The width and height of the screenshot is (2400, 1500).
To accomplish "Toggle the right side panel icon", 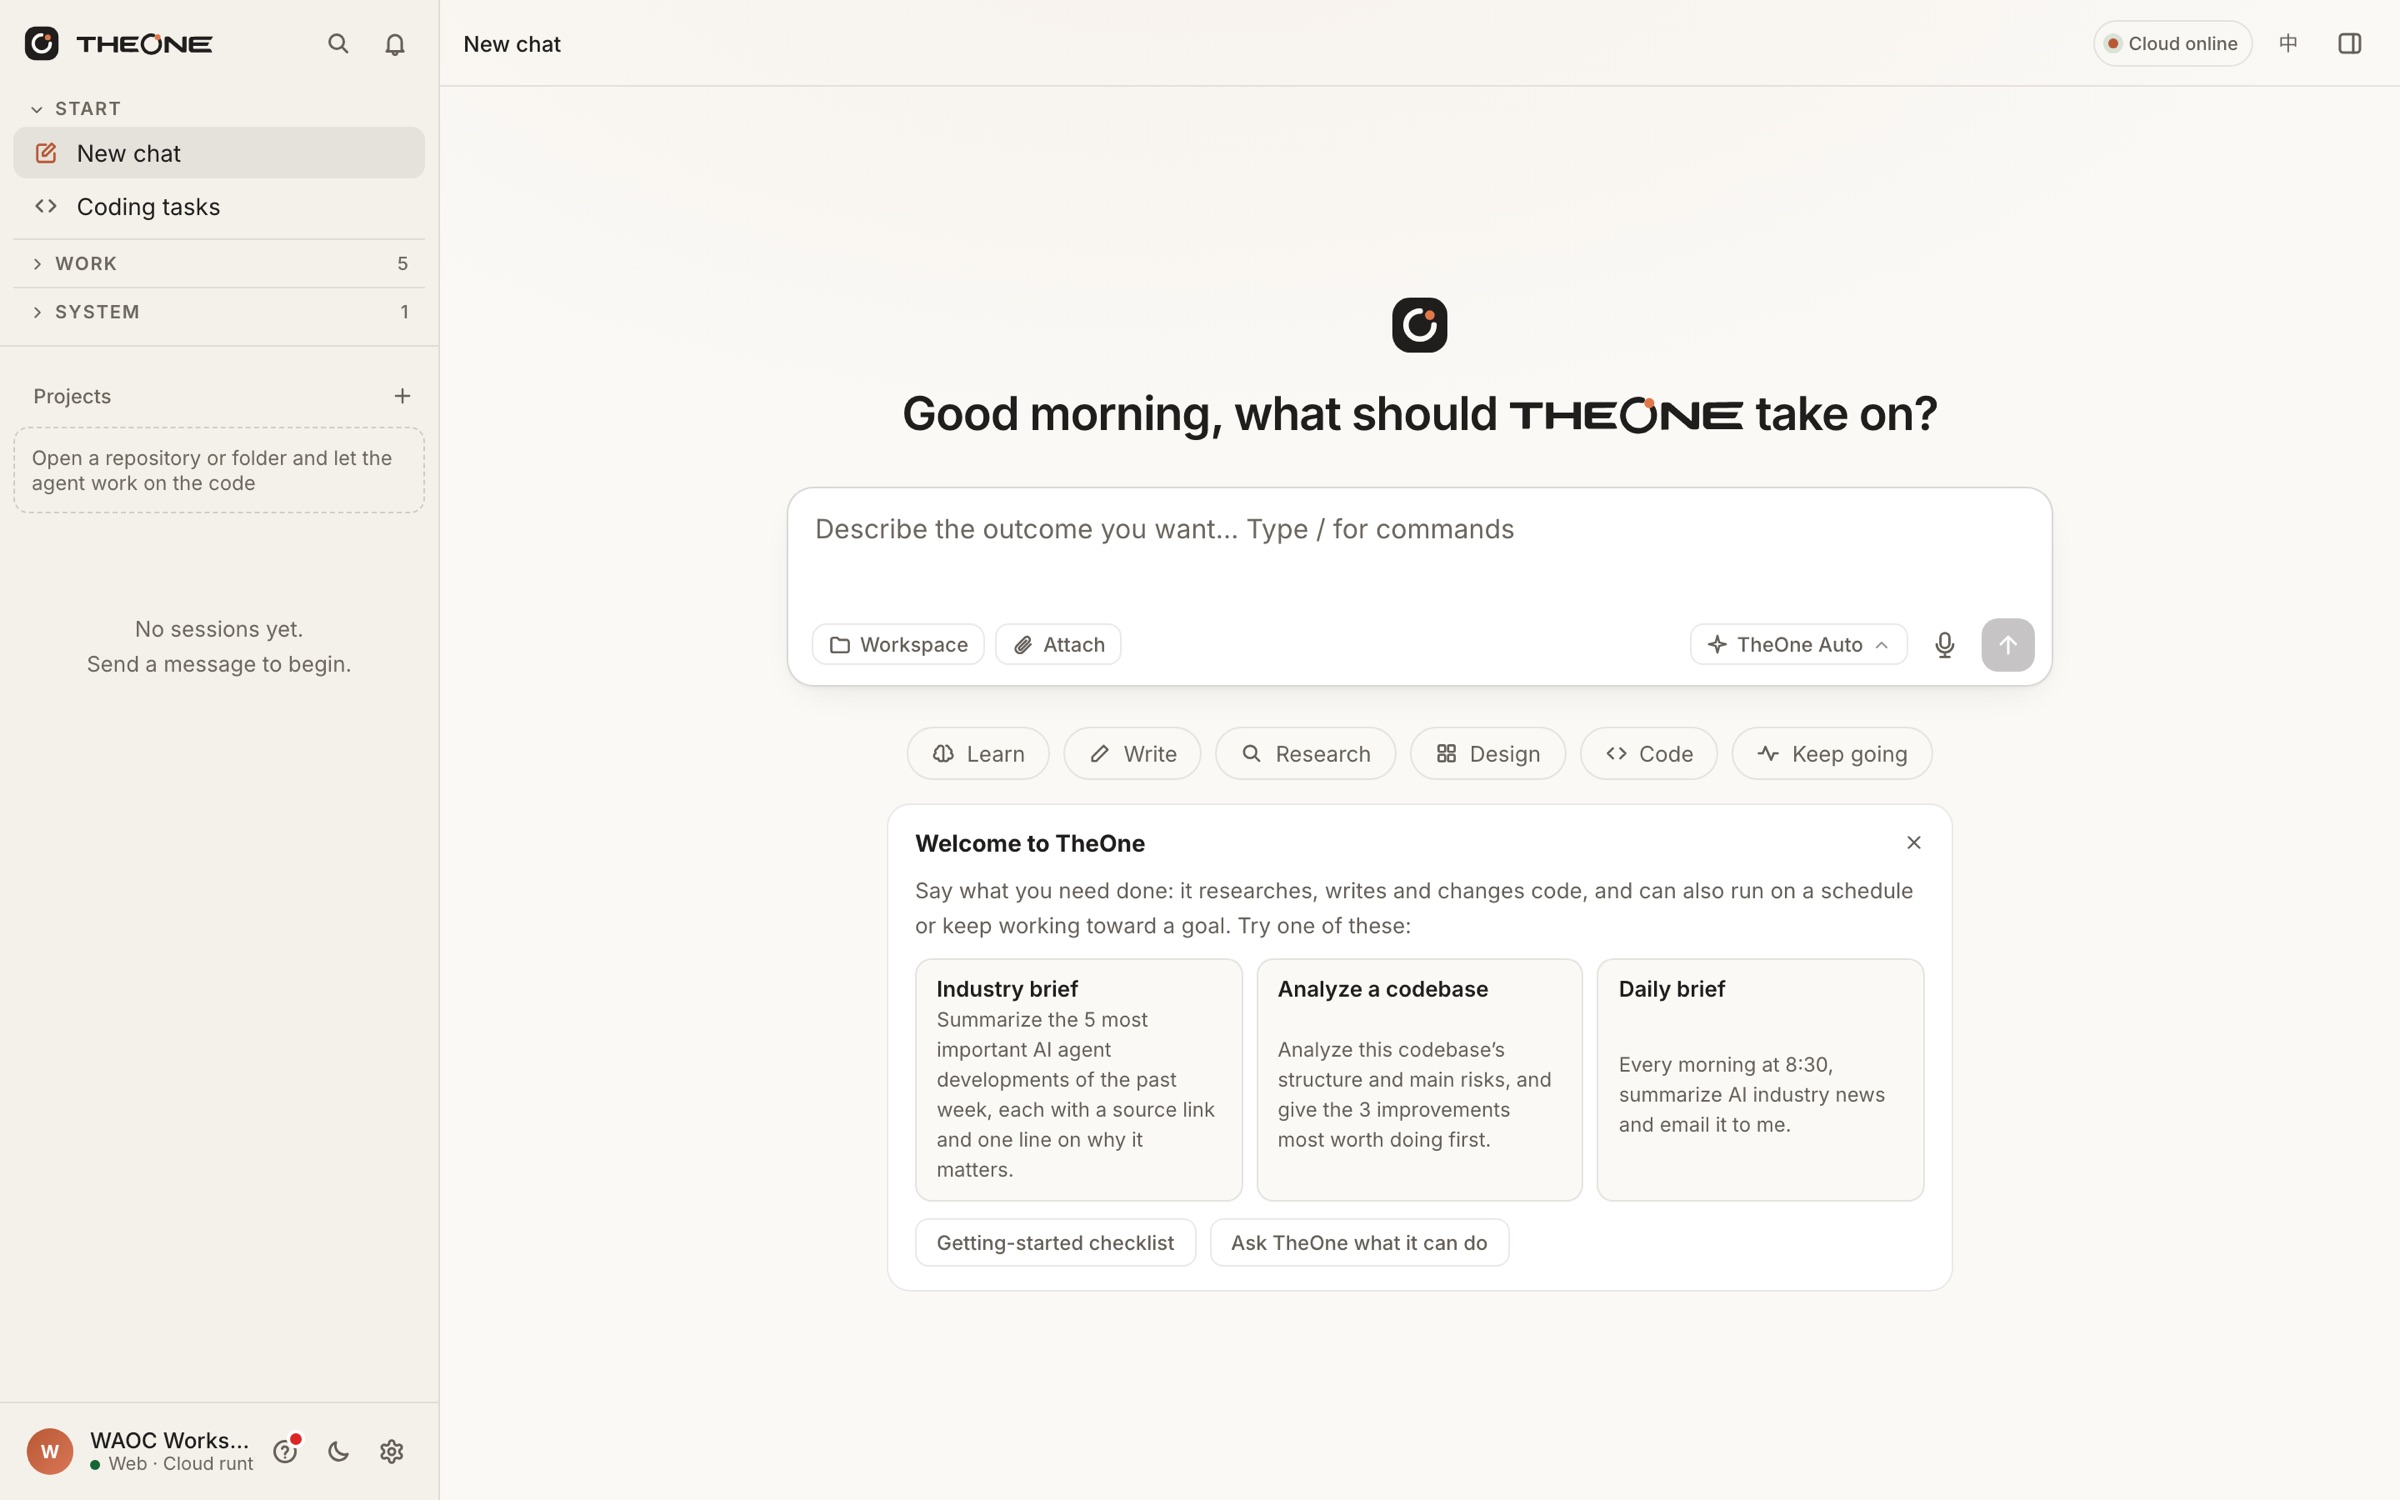I will [x=2349, y=43].
